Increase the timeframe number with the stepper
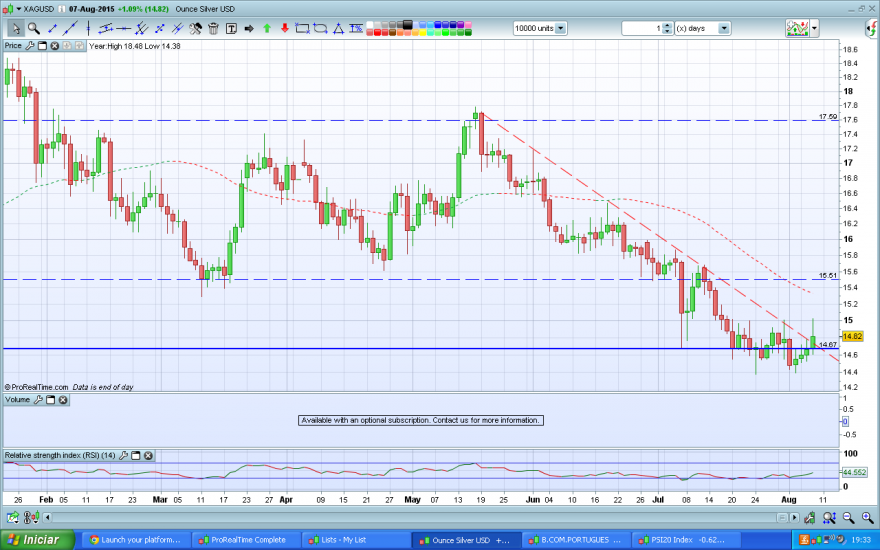The width and height of the screenshot is (880, 550). [x=667, y=25]
